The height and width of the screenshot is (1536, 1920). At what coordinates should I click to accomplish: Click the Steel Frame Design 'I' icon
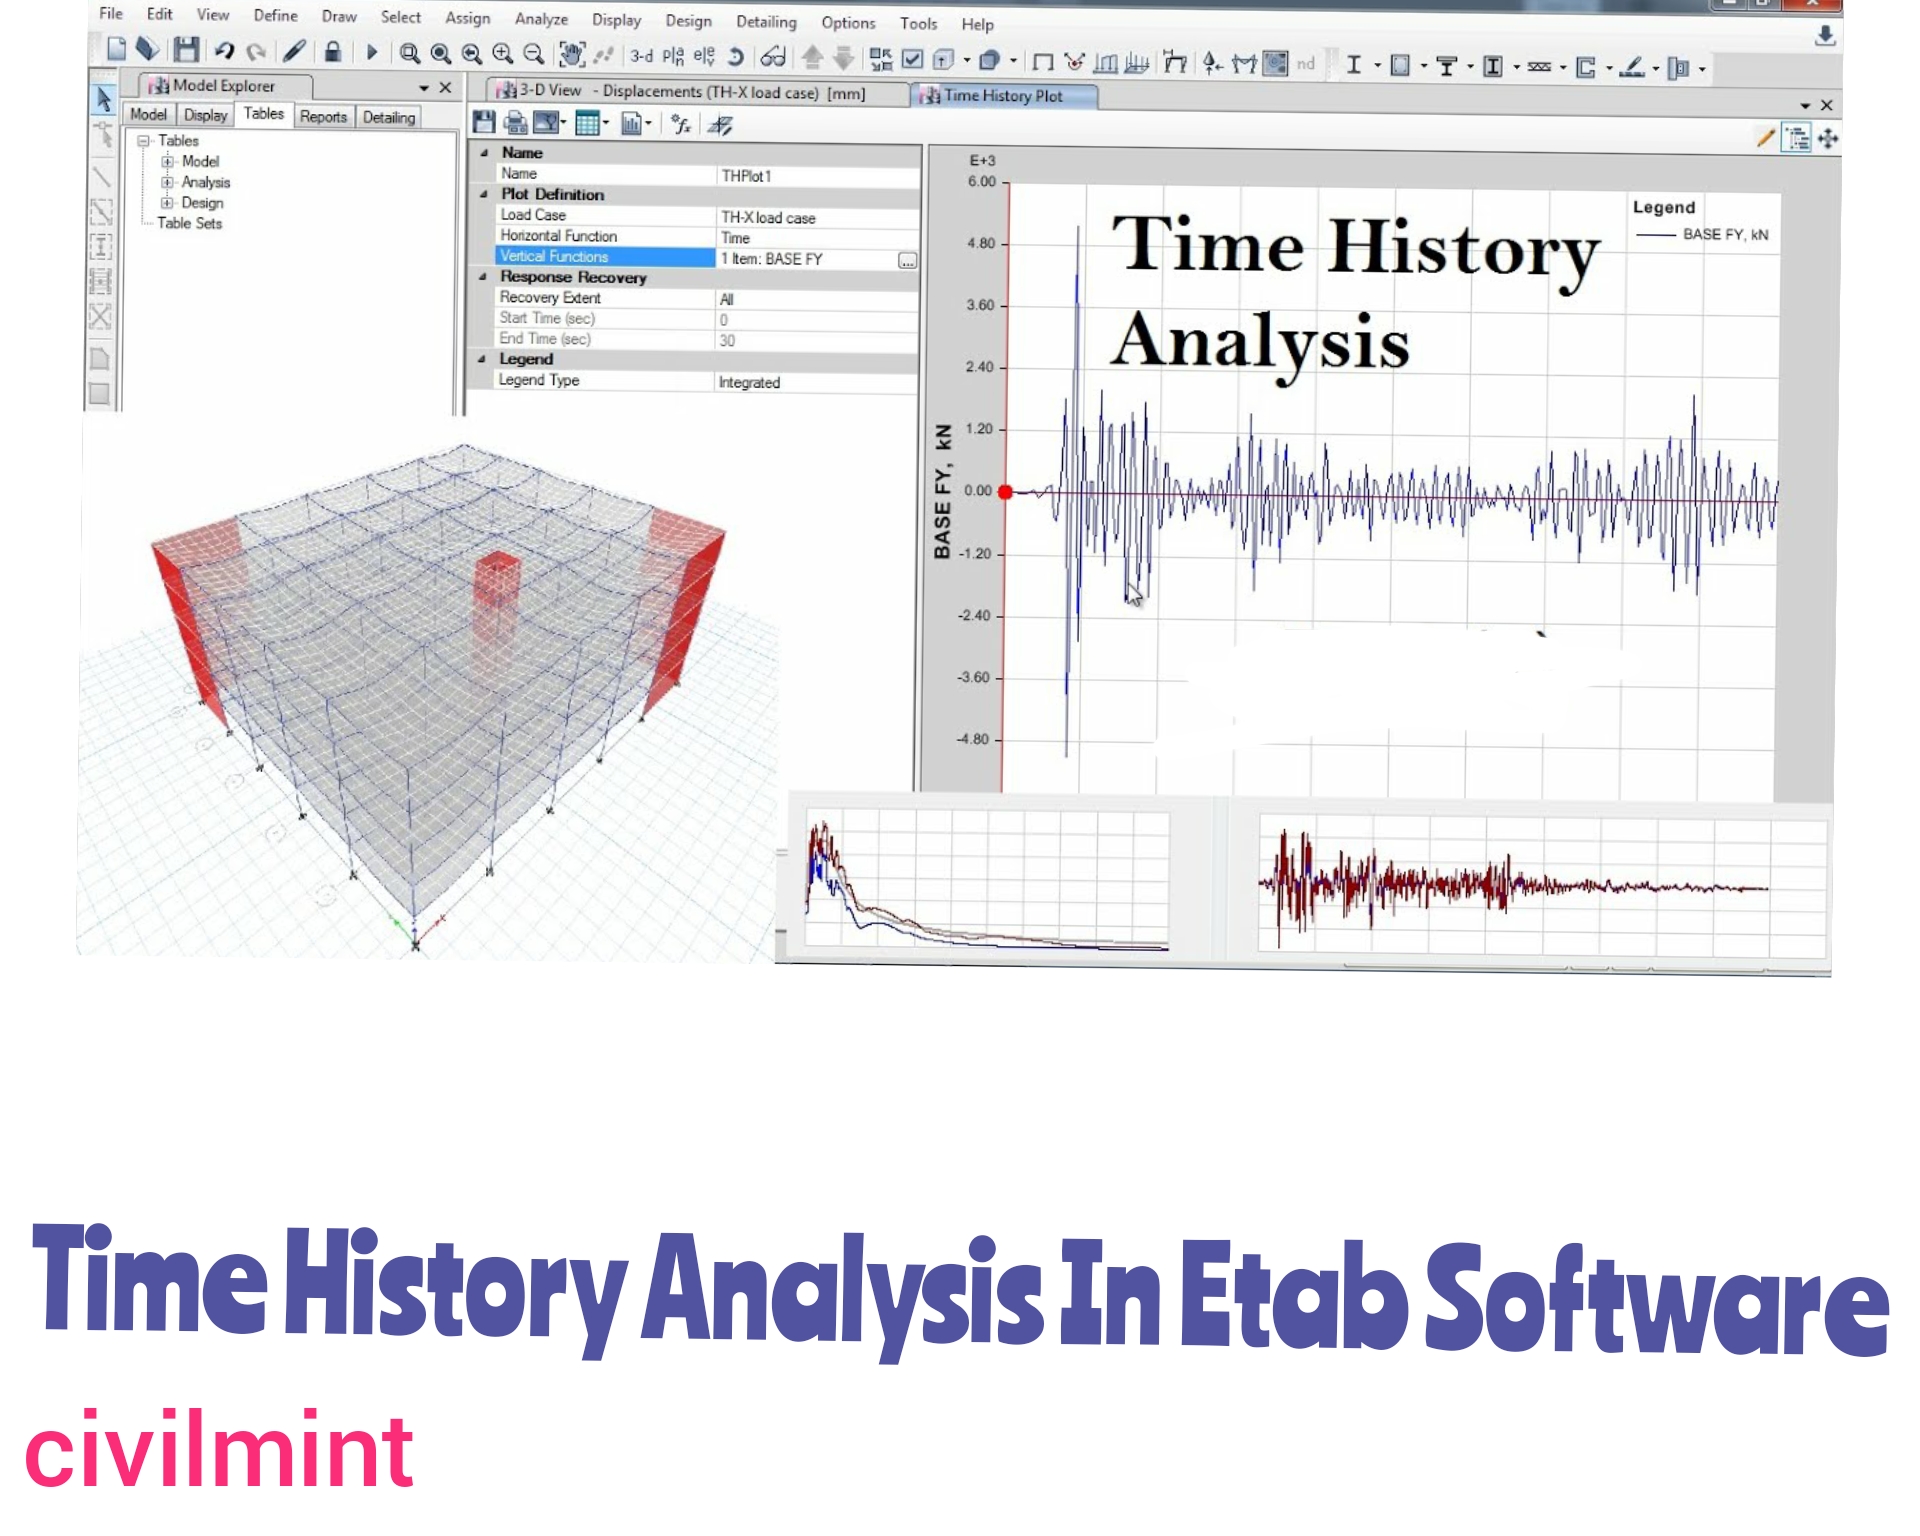coord(1353,65)
